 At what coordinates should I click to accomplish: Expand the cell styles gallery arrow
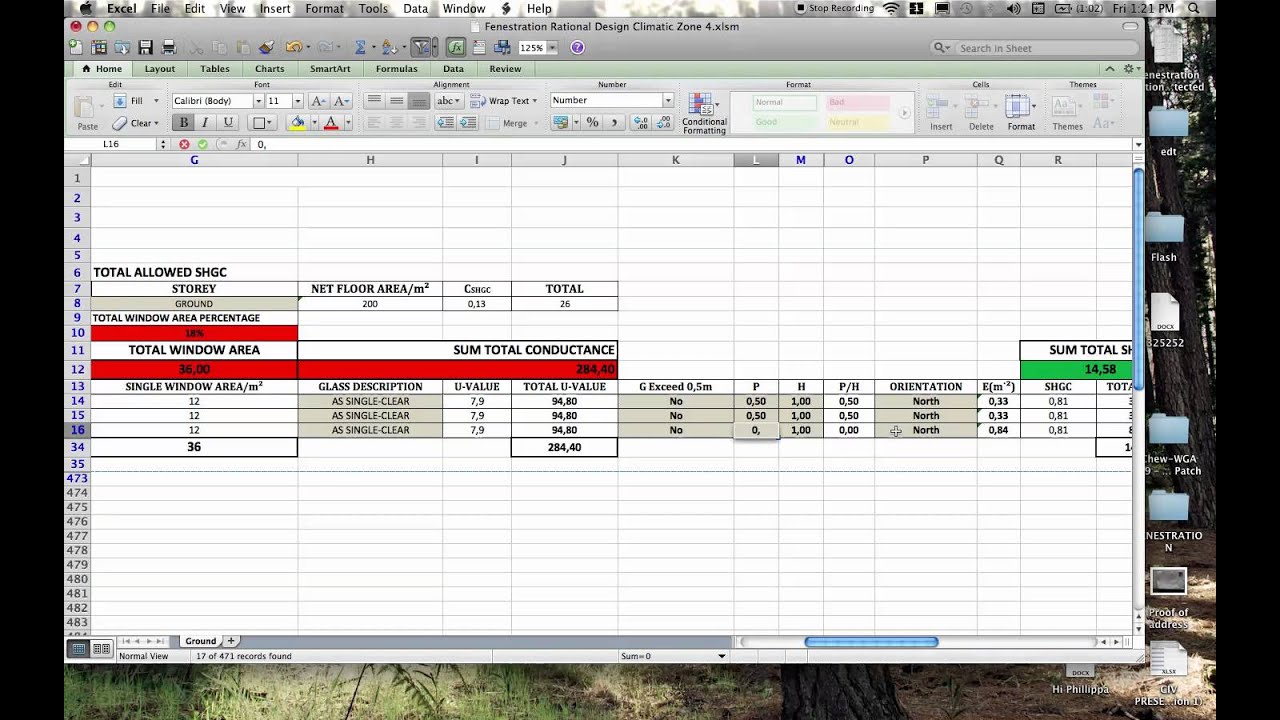904,113
